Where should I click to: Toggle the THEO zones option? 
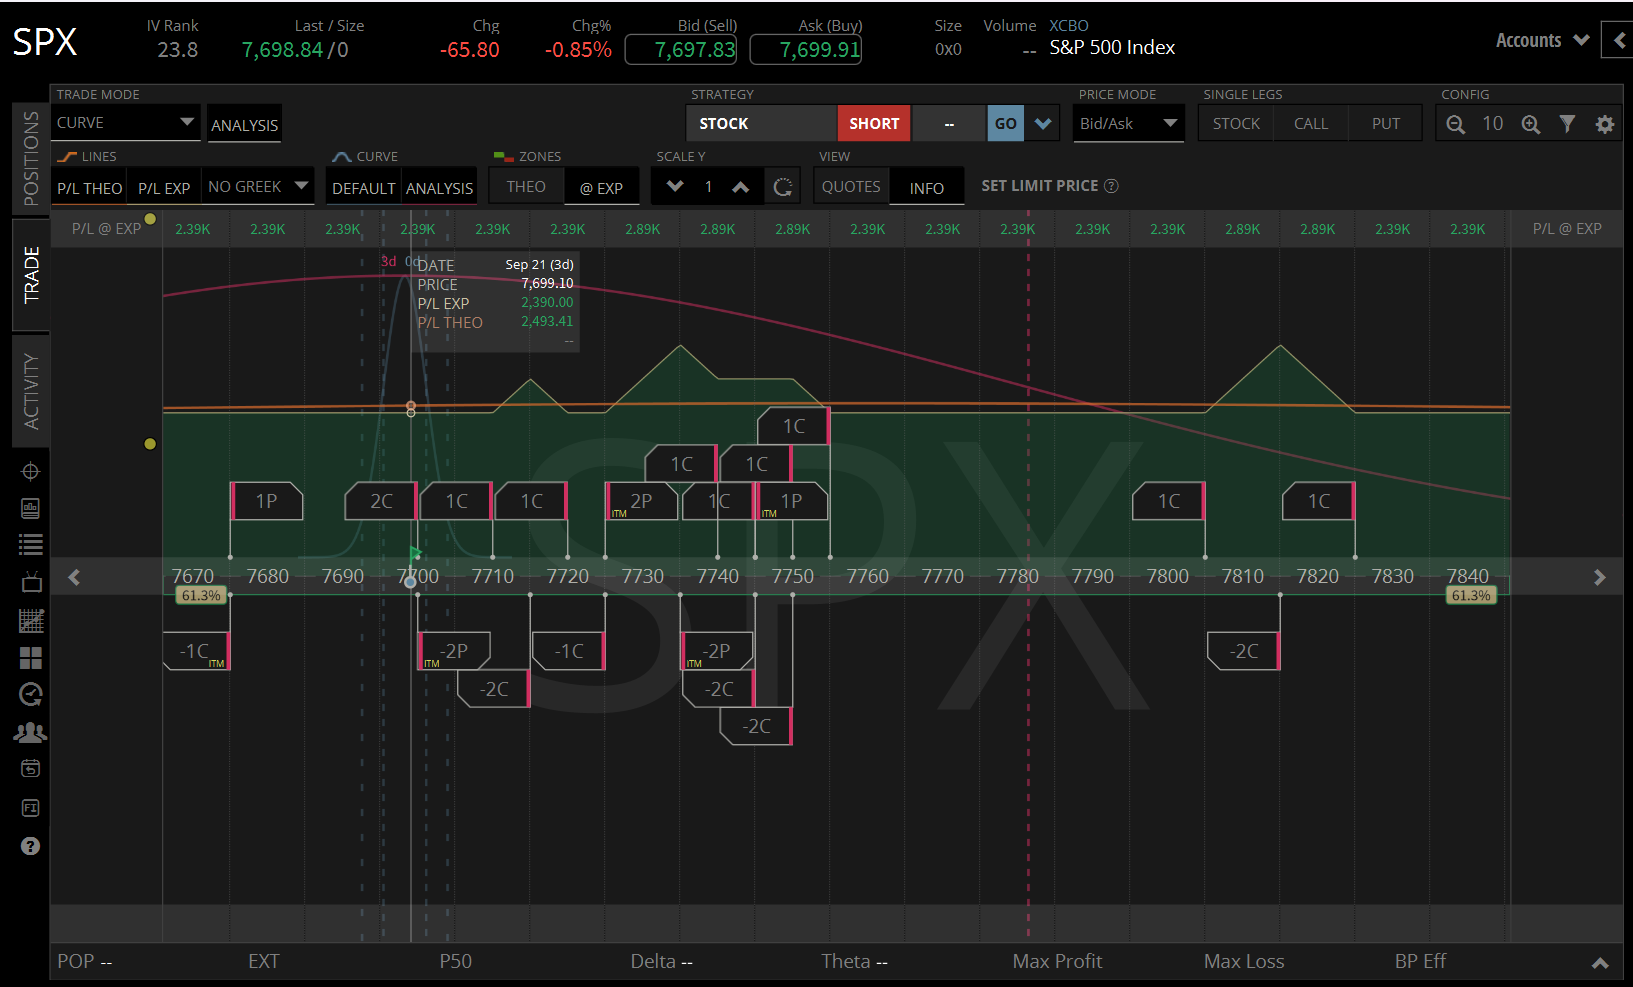point(526,187)
